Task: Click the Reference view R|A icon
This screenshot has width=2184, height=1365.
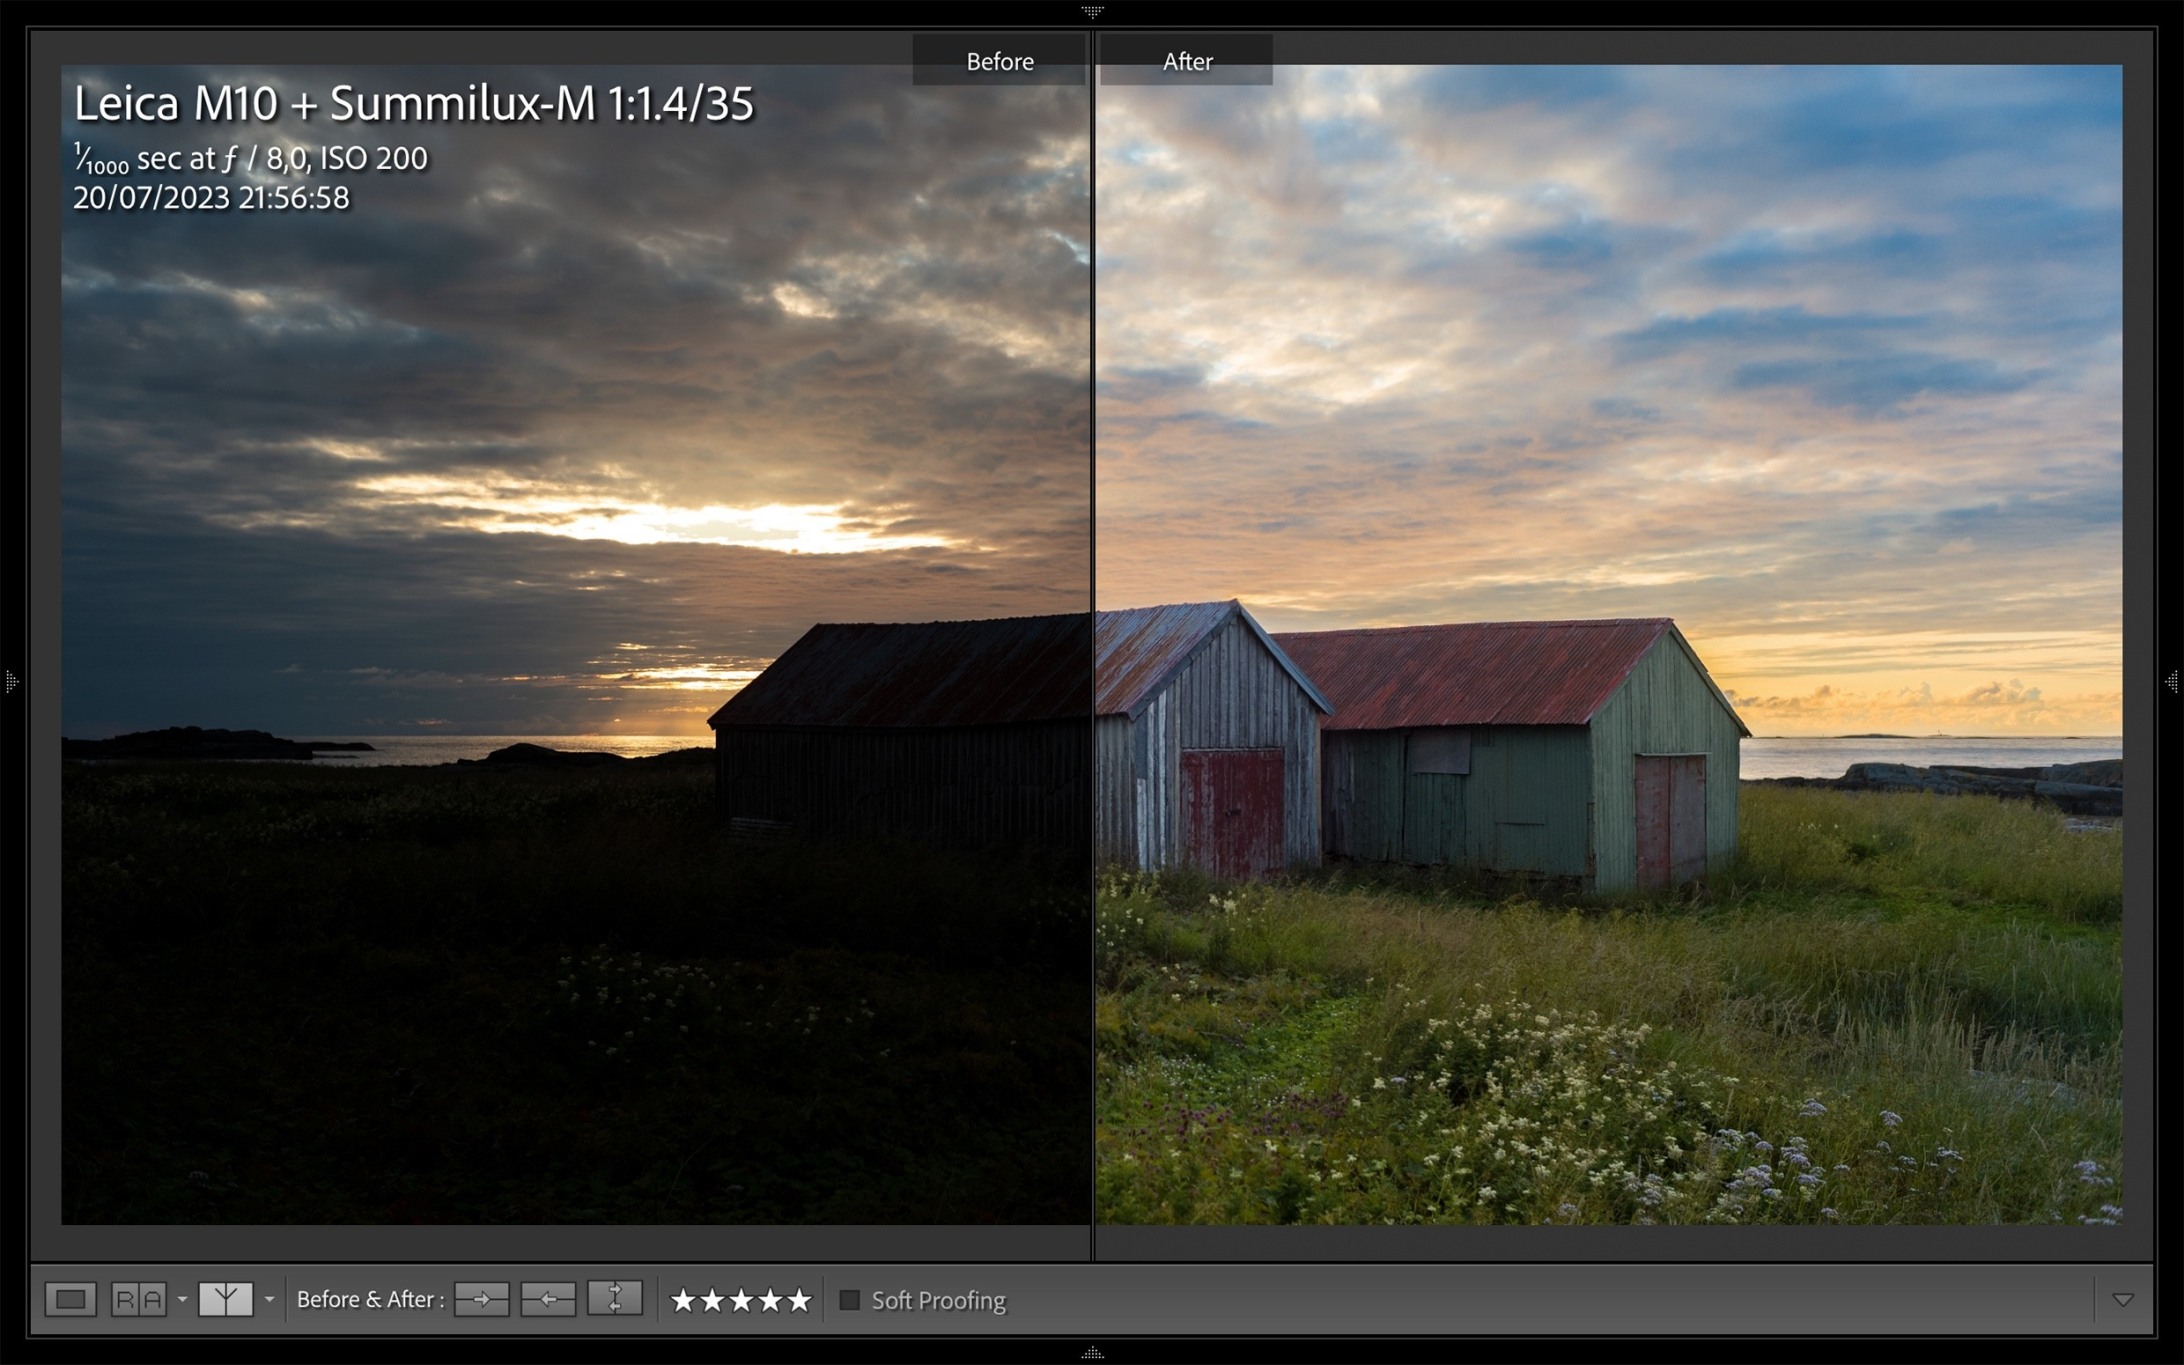Action: point(138,1299)
